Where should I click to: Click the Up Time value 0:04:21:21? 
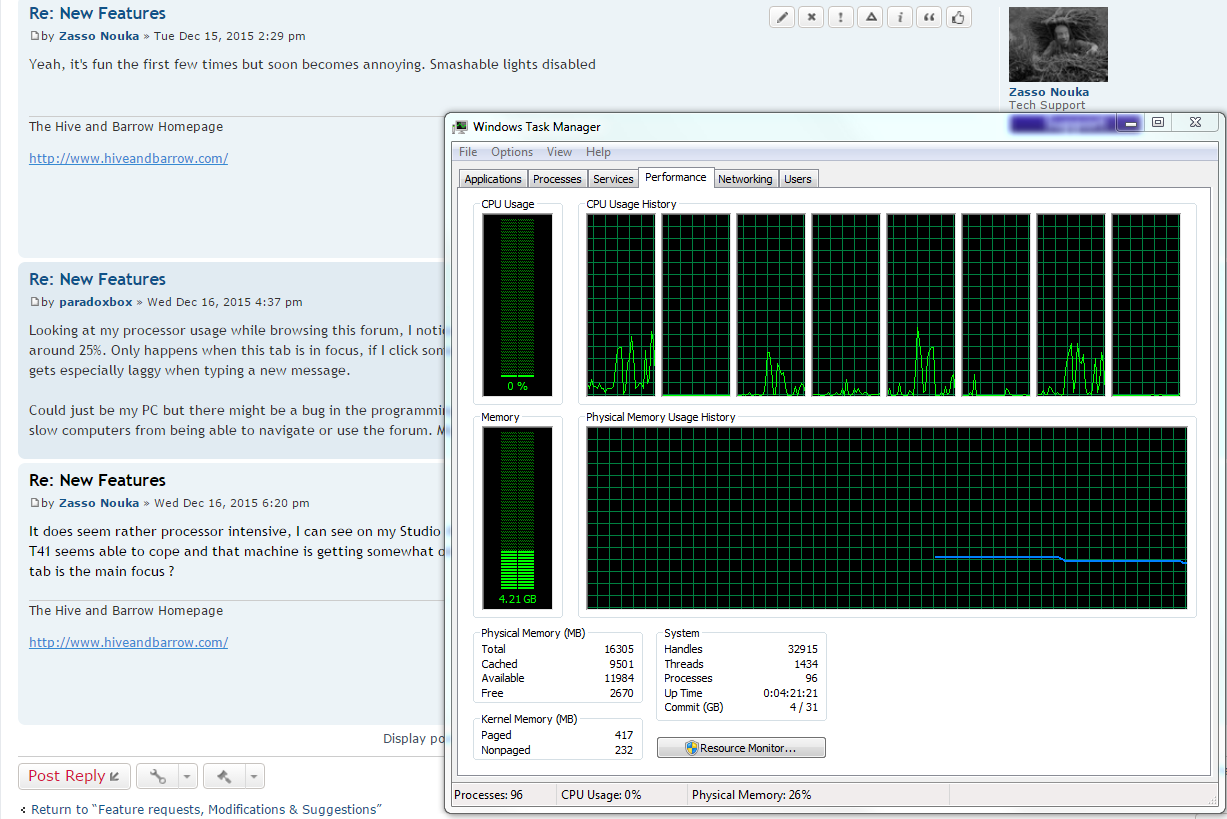(791, 693)
